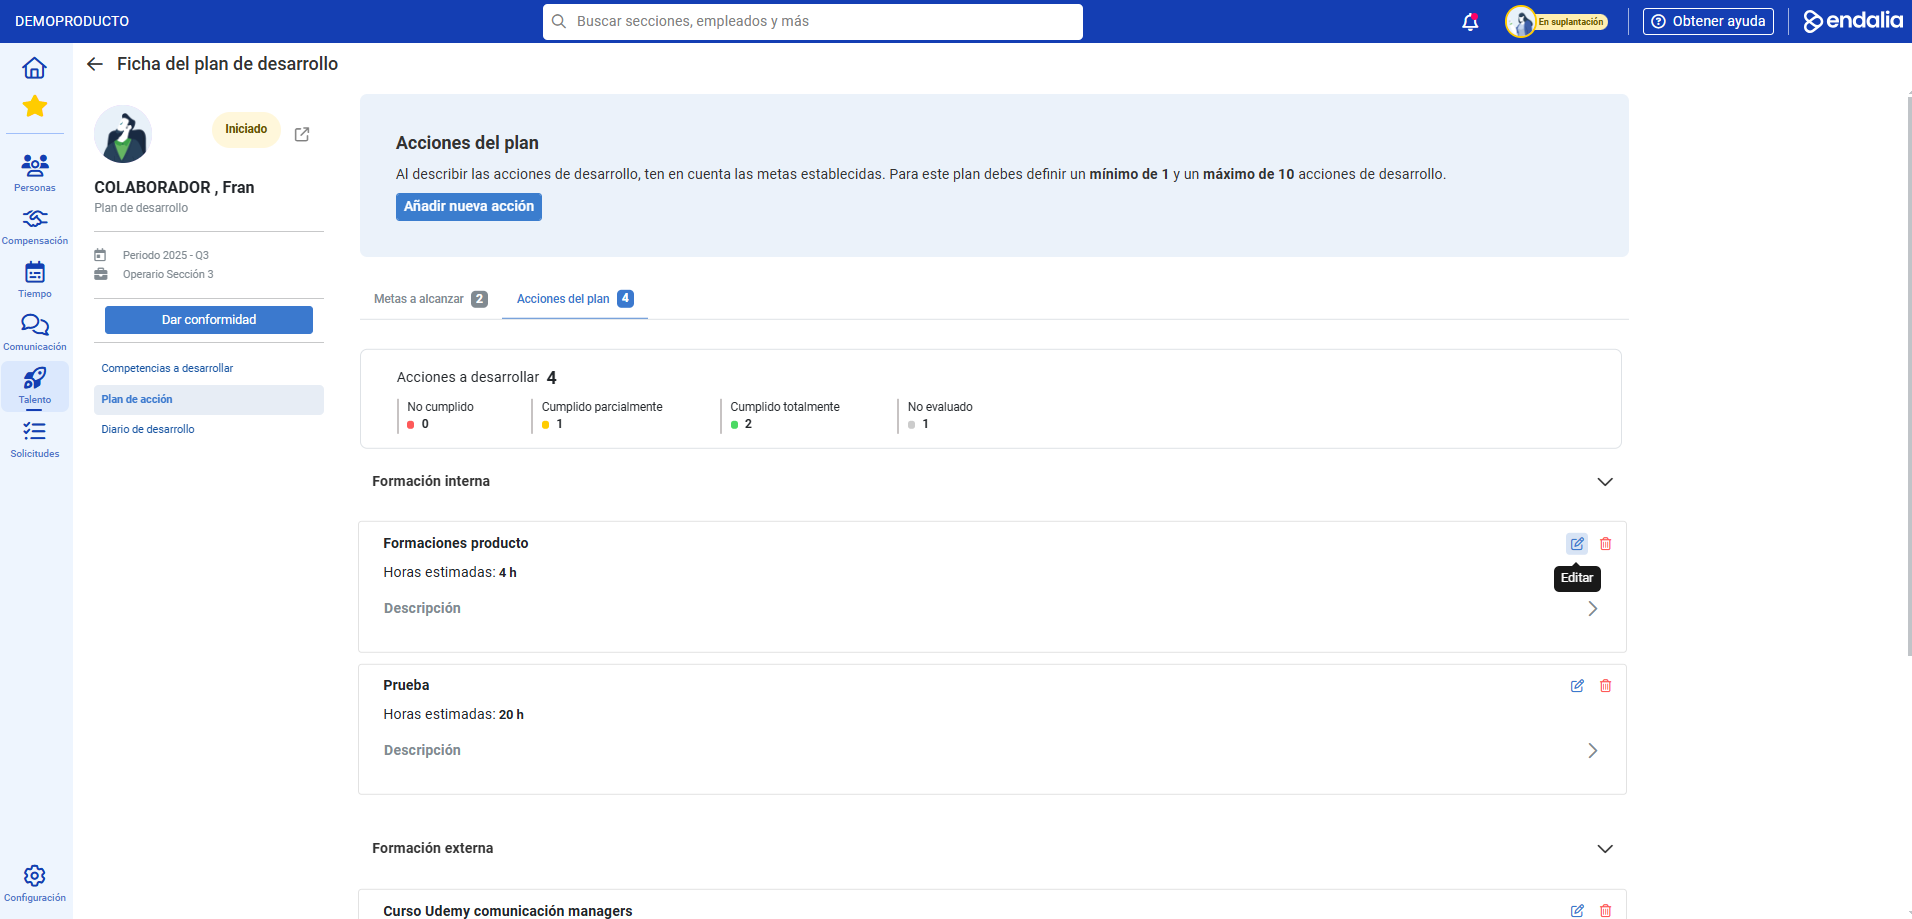Open the Compensación section

[x=35, y=227]
